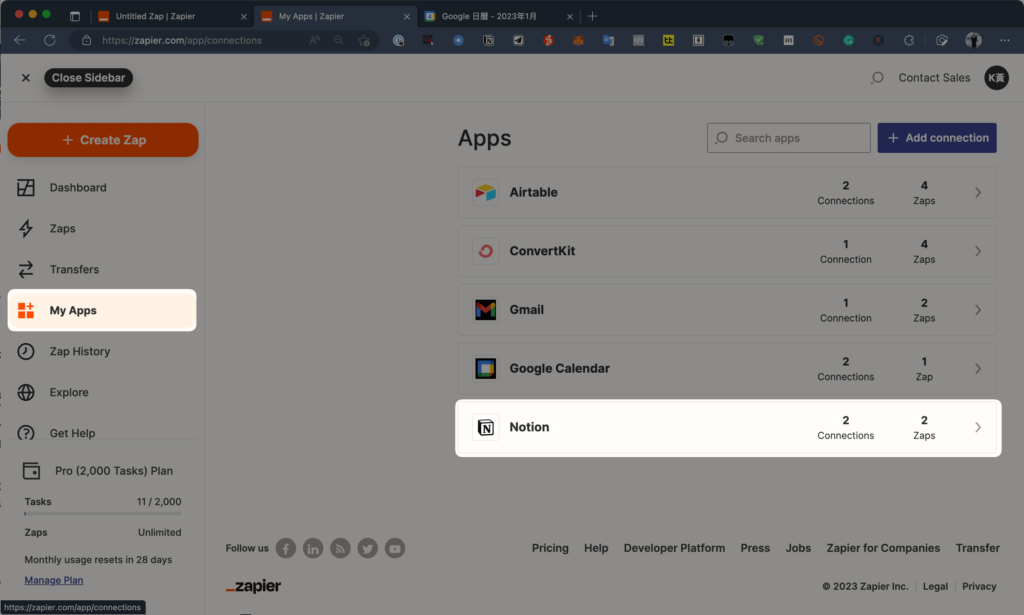The height and width of the screenshot is (615, 1024).
Task: Open the Jobs footer link
Action: tap(798, 548)
